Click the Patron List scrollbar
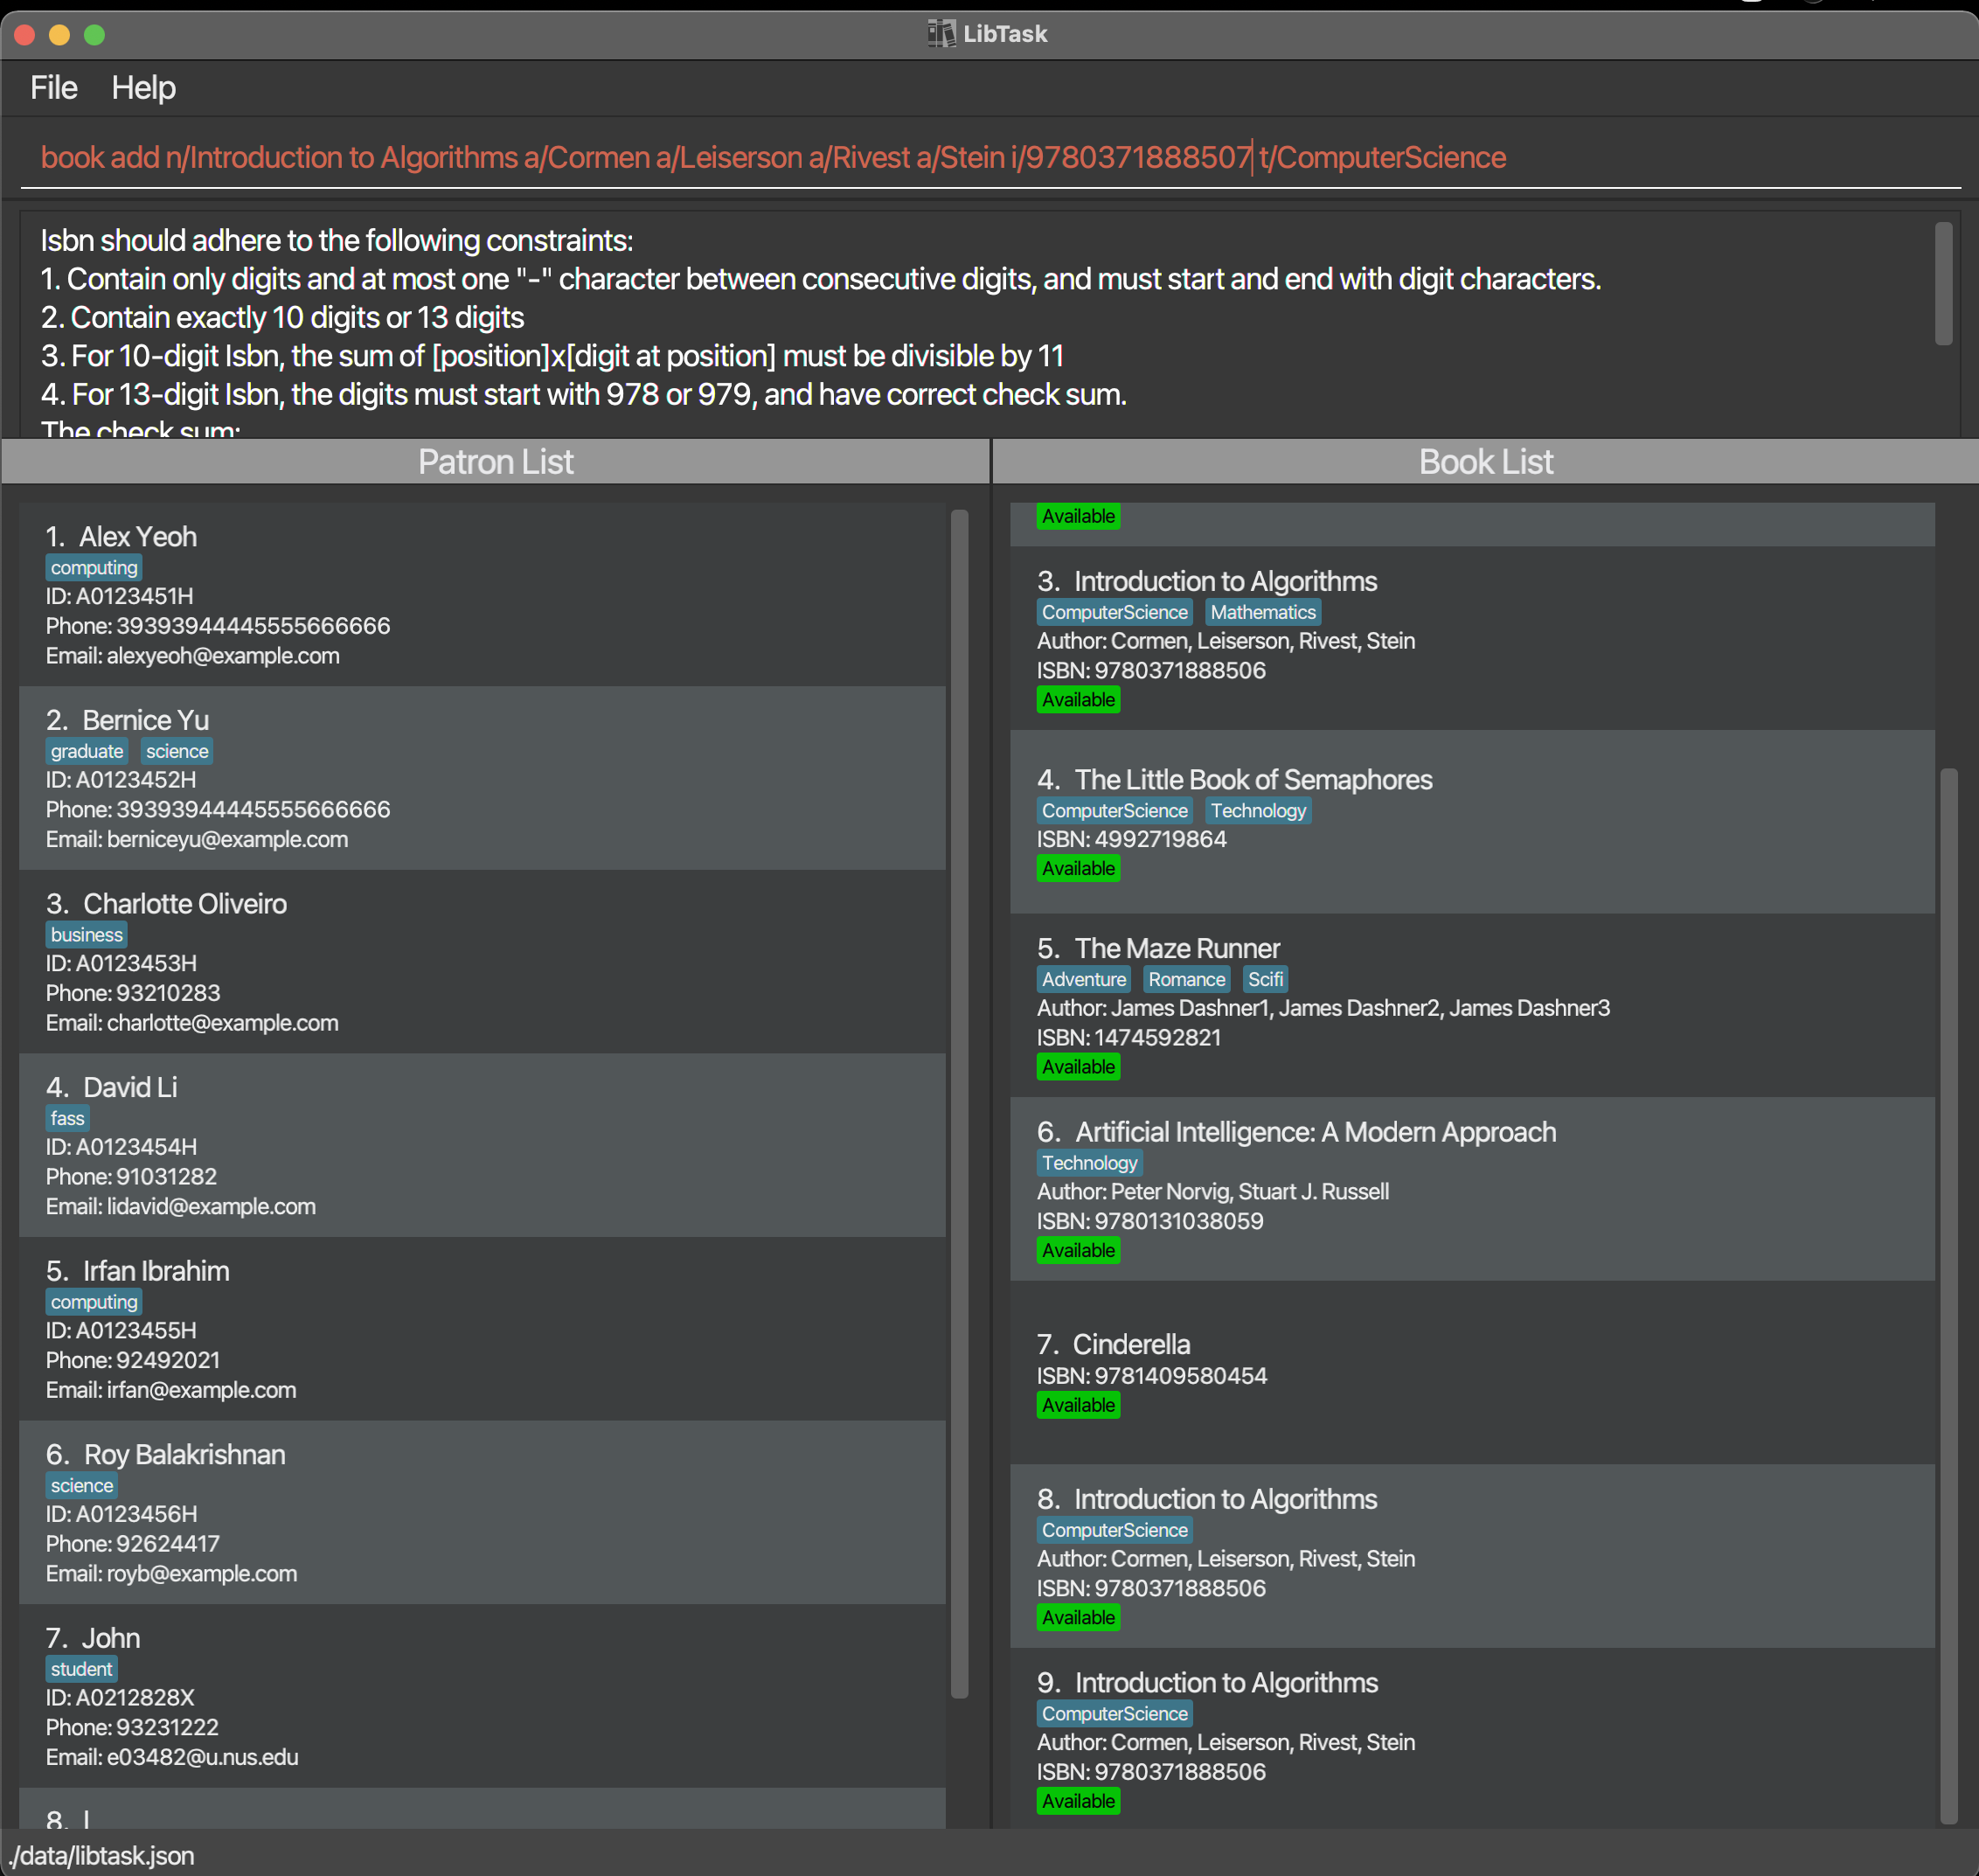Screen dimensions: 1979x1876 pos(958,1100)
